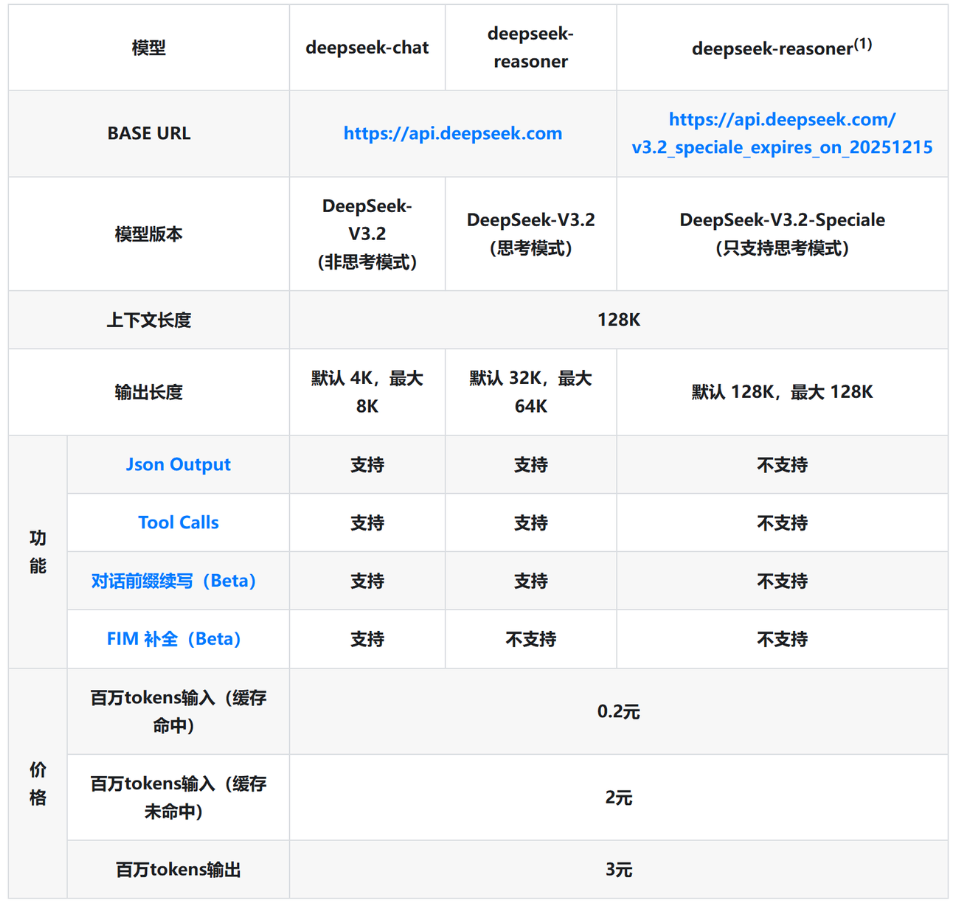Open the Json Output link
This screenshot has height=904, width=954.
pos(178,464)
